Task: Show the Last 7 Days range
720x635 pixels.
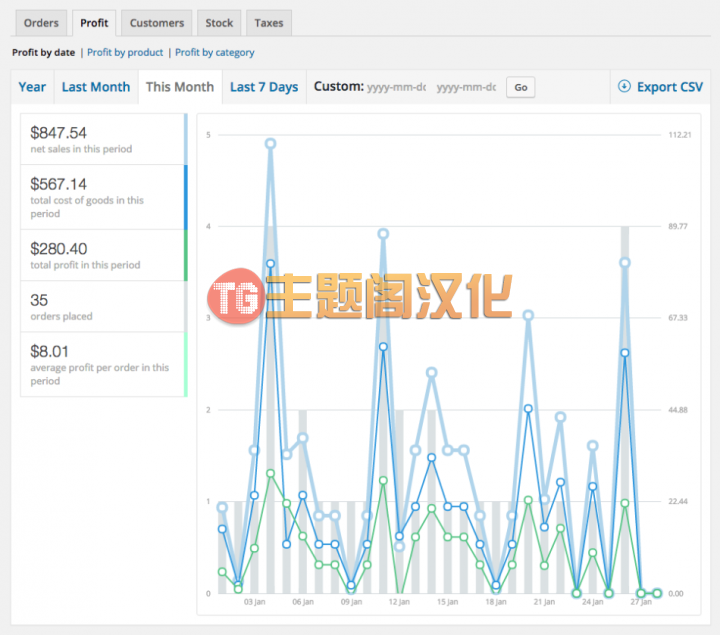Action: [x=264, y=87]
